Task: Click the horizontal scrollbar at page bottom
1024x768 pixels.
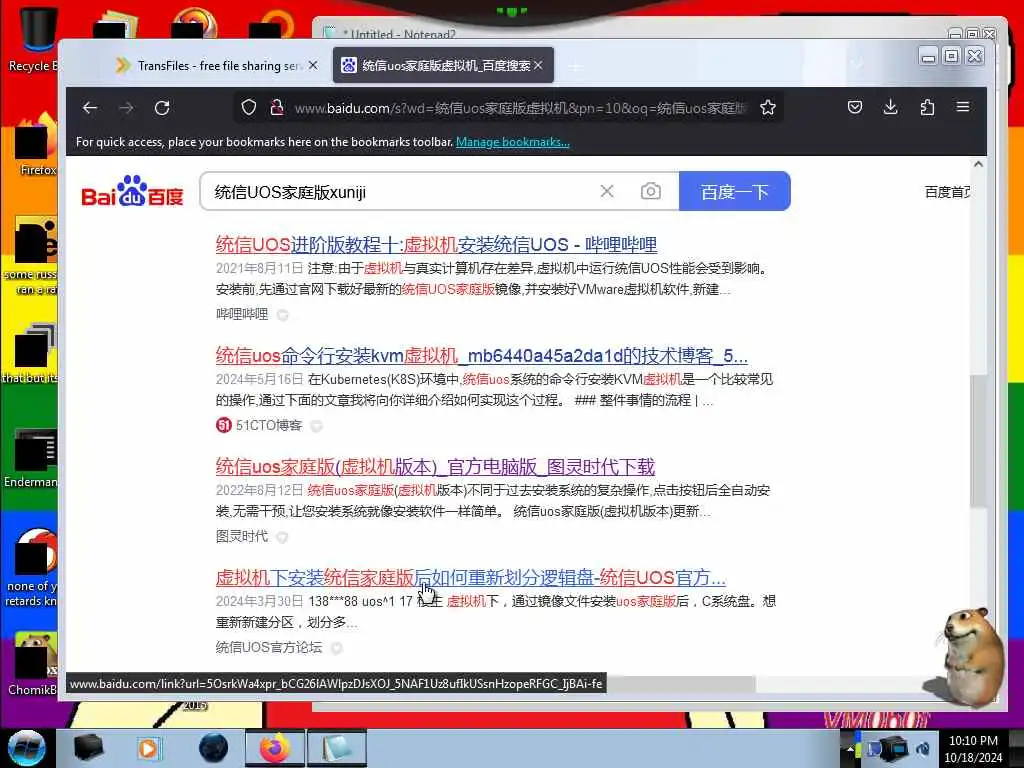Action: pos(679,684)
